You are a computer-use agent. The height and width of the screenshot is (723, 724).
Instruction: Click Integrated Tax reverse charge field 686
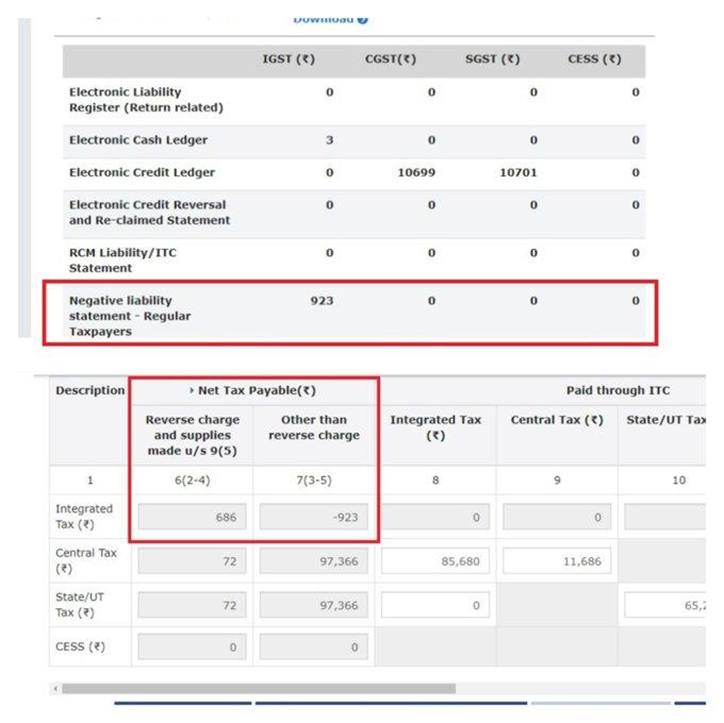tap(191, 517)
